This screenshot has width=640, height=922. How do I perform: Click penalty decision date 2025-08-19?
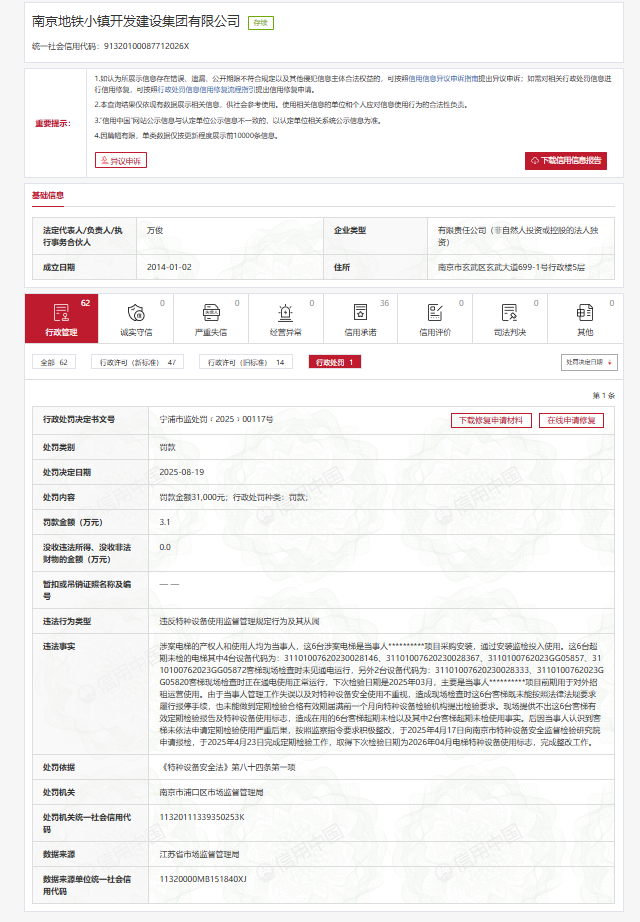click(182, 472)
